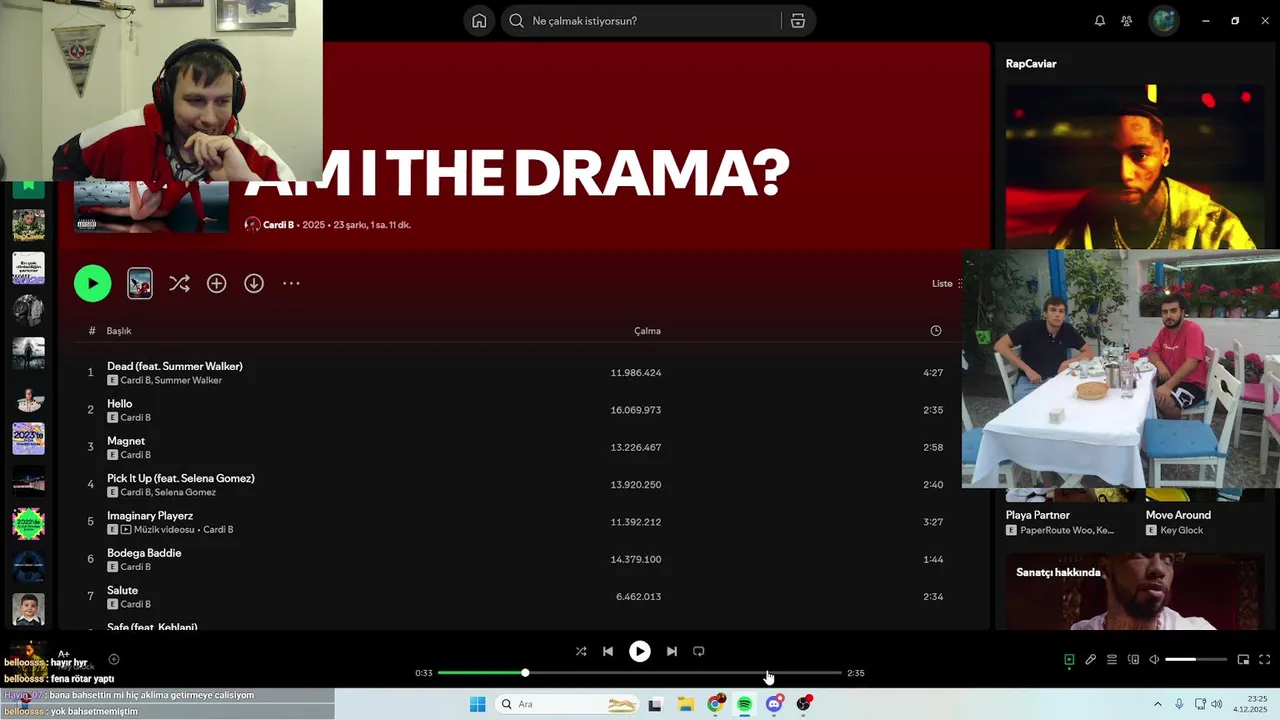Play the album with green play button

[92, 283]
